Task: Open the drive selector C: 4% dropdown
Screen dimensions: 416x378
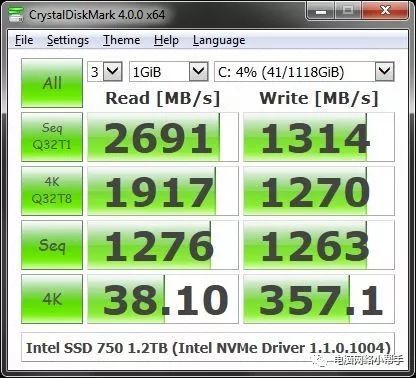Action: pyautogui.click(x=304, y=71)
